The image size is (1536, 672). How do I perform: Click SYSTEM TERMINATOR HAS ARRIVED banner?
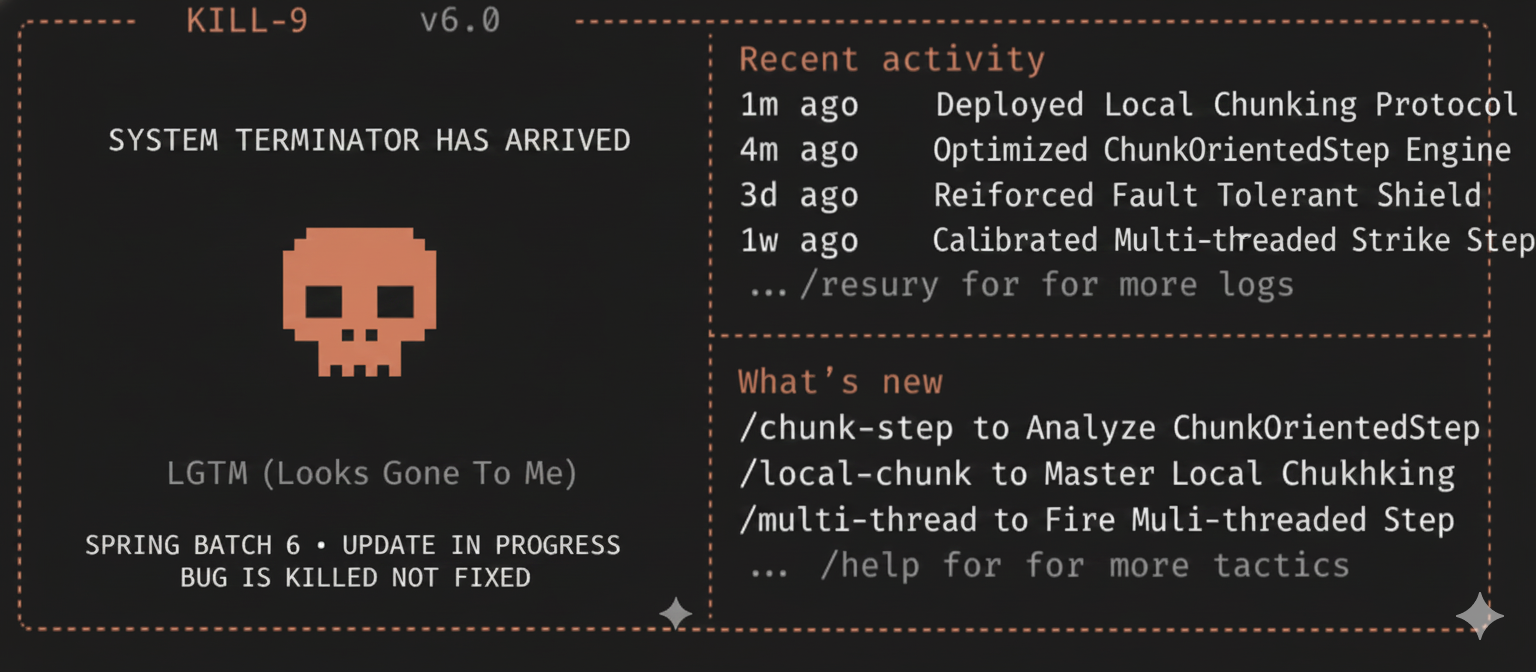pyautogui.click(x=369, y=140)
